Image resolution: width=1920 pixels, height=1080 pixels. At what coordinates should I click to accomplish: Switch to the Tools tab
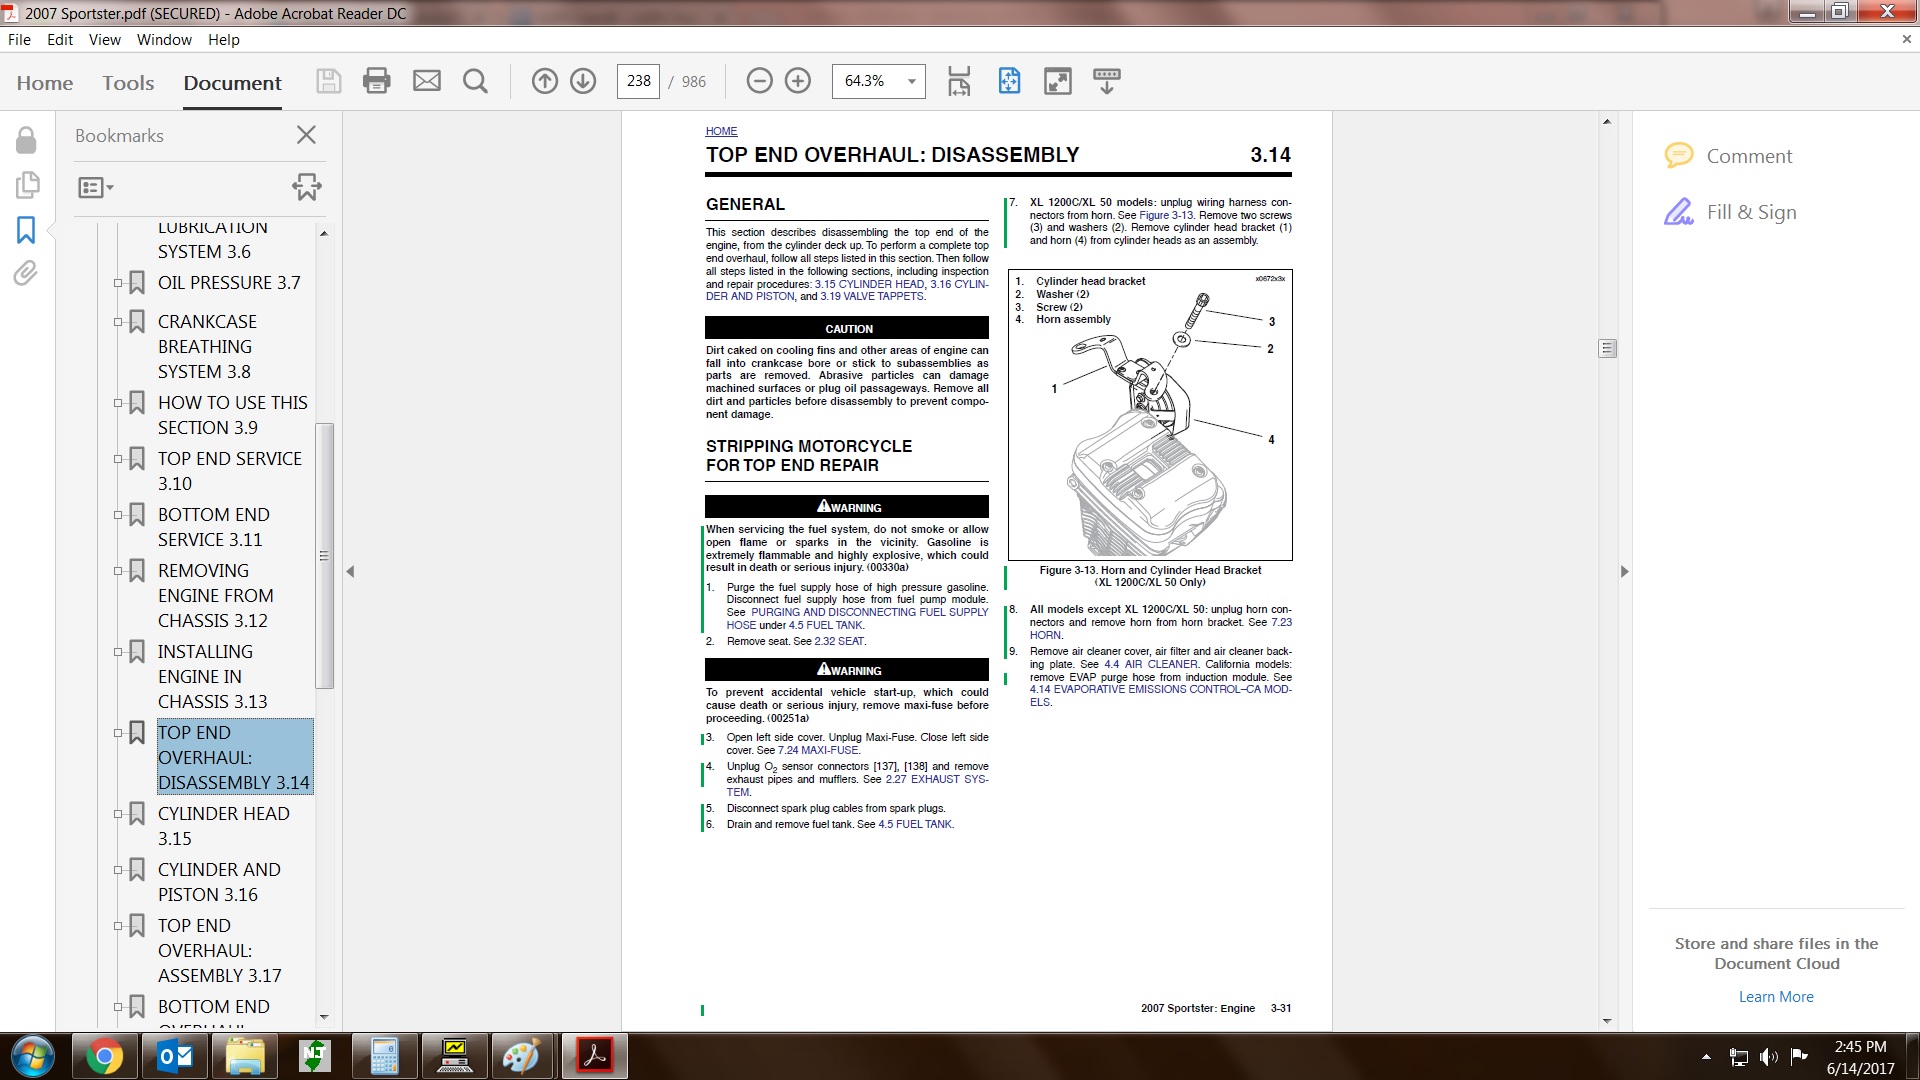click(128, 83)
